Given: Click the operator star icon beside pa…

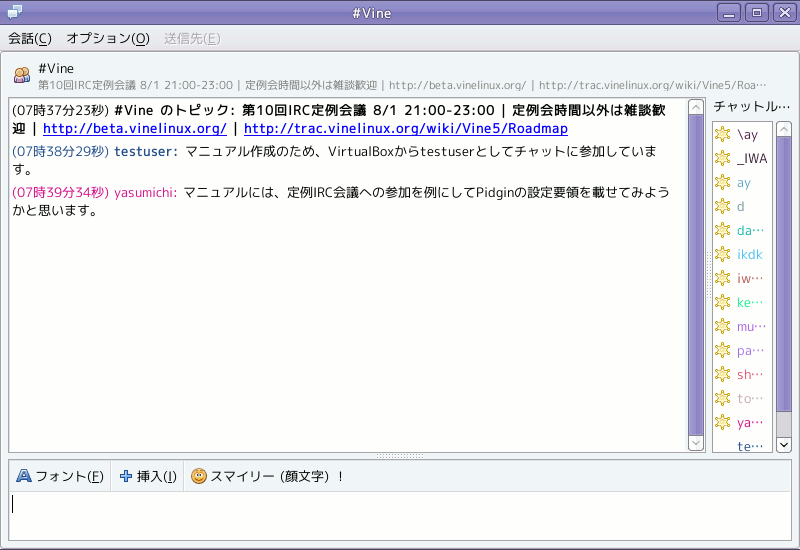Looking at the screenshot, I should 722,350.
